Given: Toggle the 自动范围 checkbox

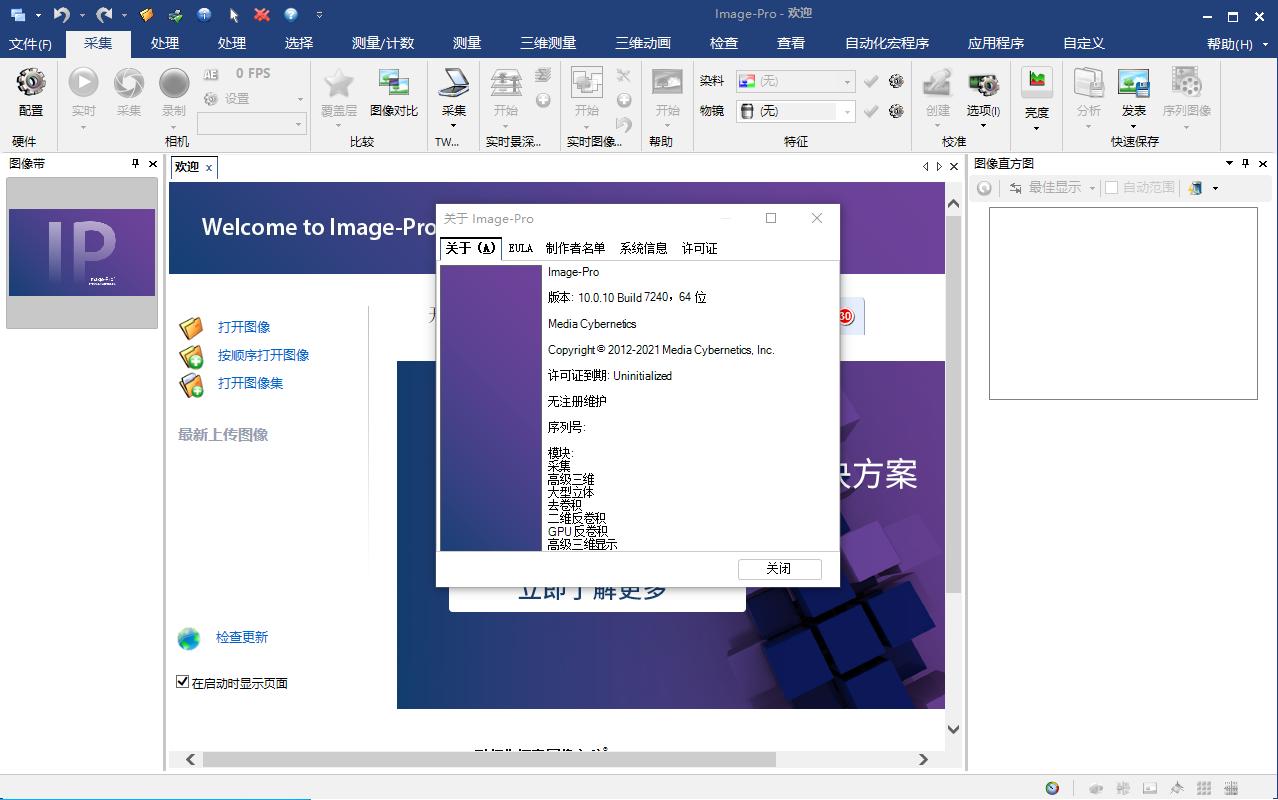Looking at the screenshot, I should point(1111,187).
